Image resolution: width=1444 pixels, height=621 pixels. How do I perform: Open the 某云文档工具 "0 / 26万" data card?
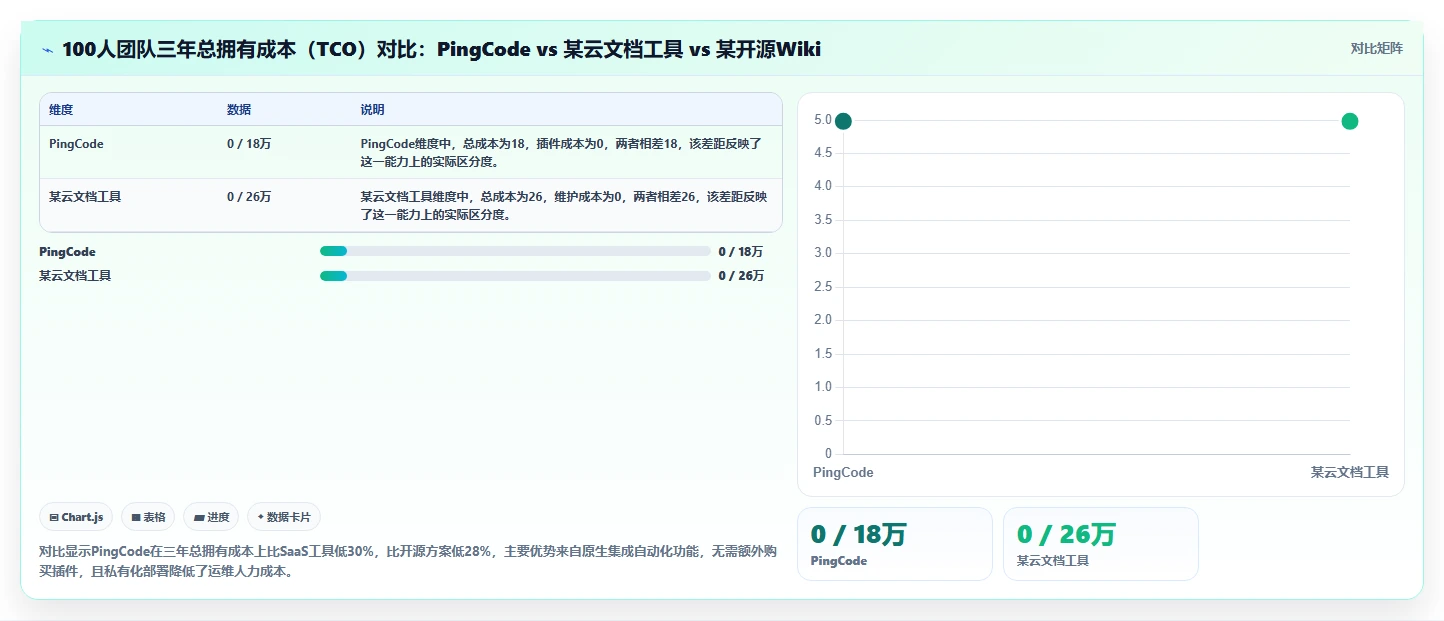point(1100,543)
